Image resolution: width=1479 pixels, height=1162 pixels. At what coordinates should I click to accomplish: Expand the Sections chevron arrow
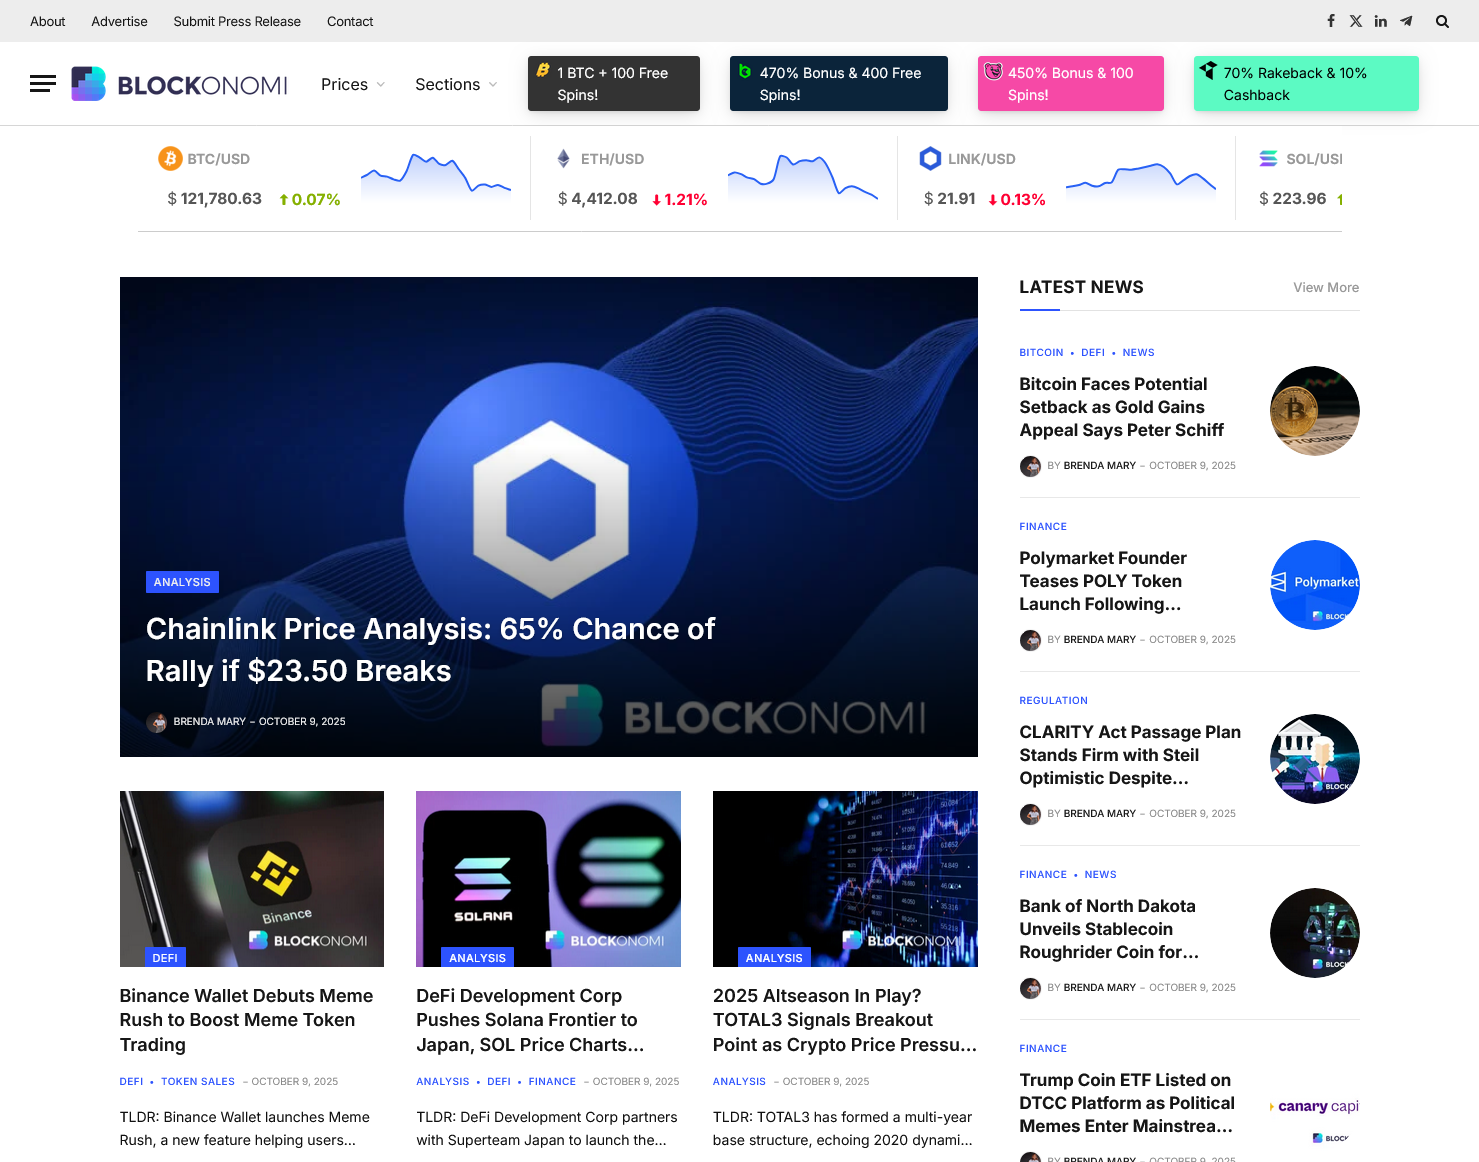(492, 85)
